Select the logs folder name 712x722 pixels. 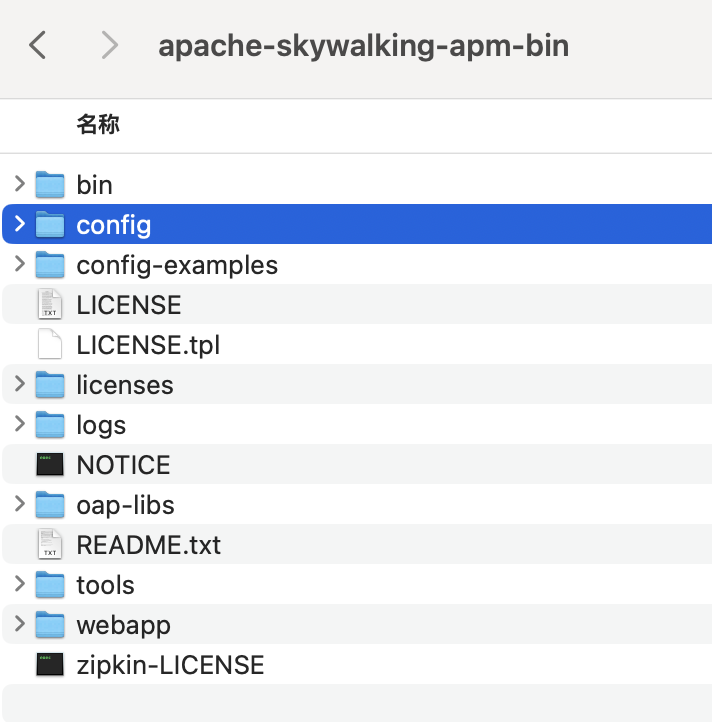click(x=101, y=425)
